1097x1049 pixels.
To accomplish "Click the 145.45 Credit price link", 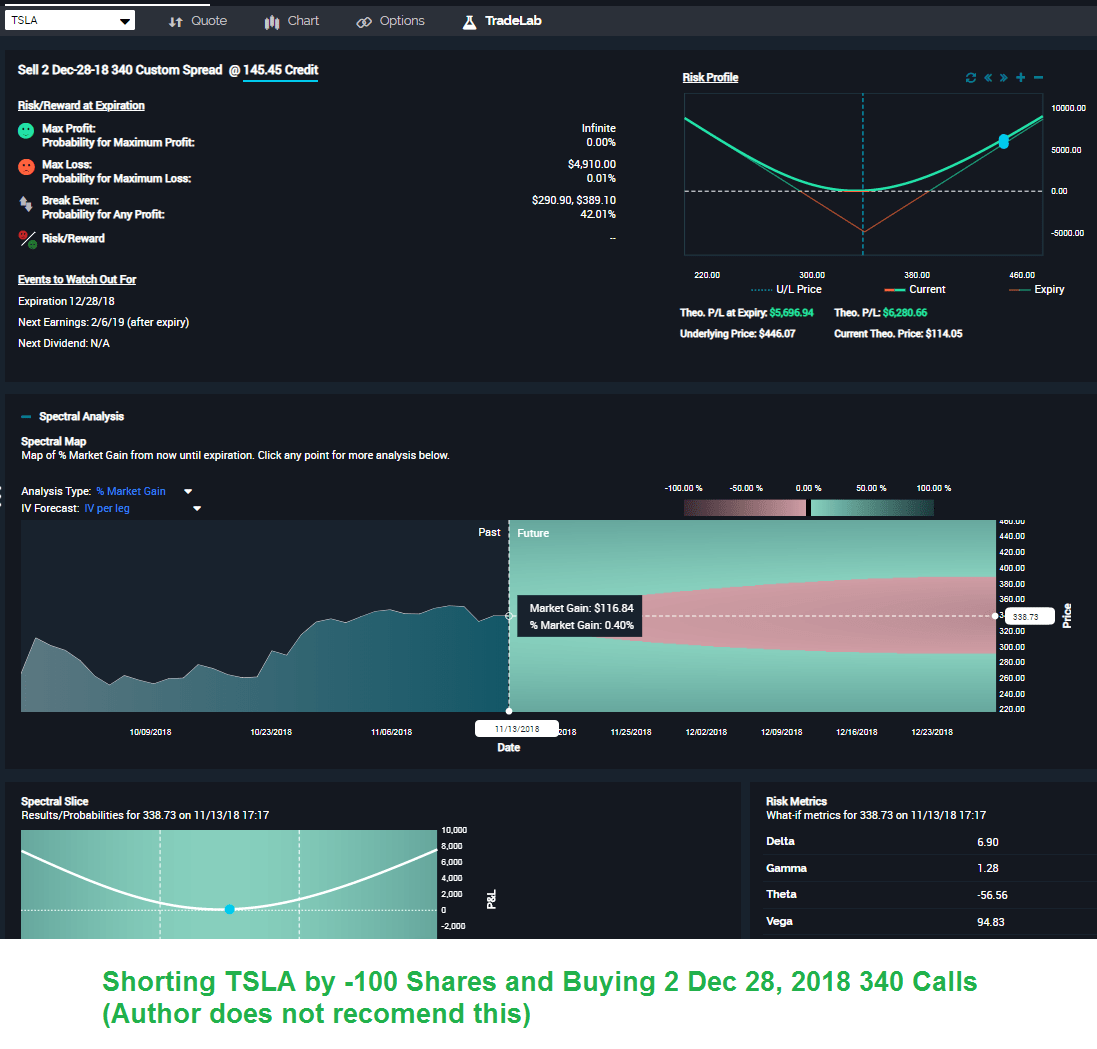I will [281, 70].
